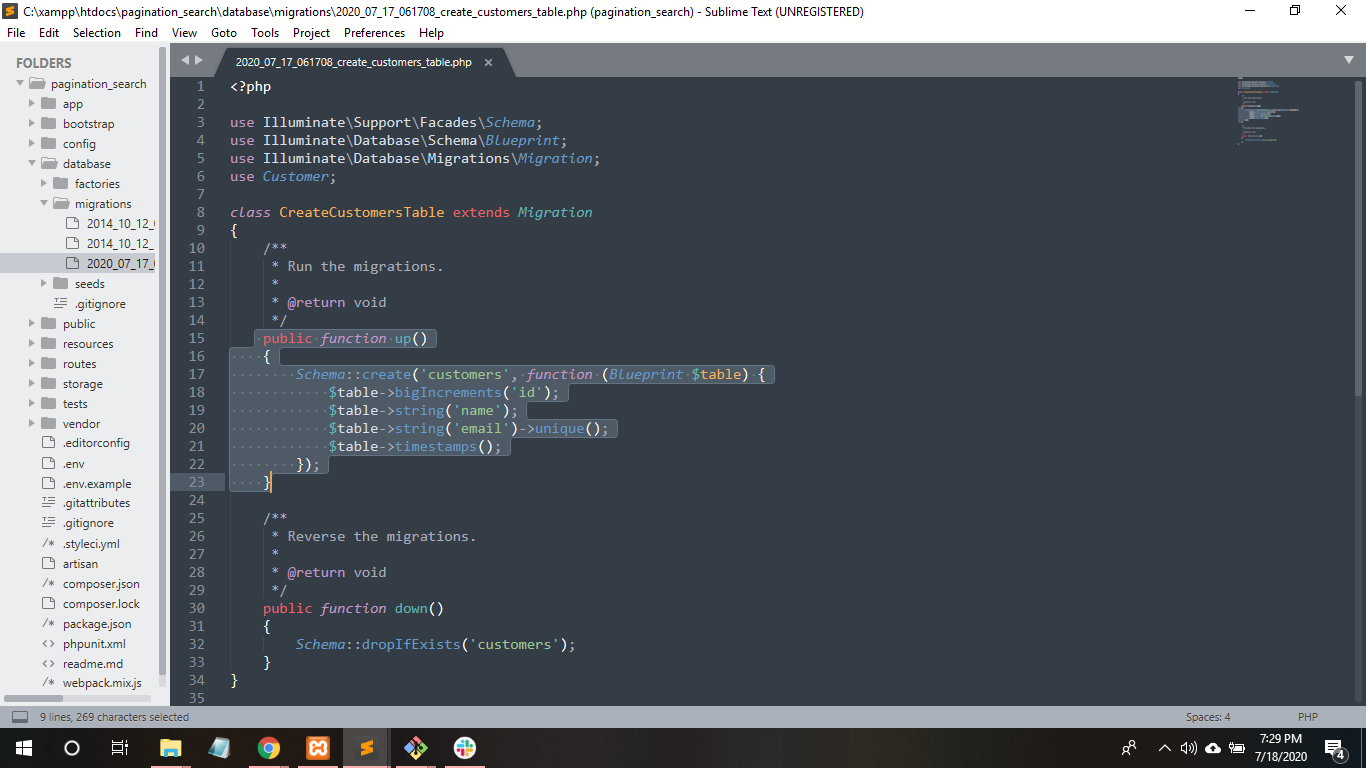Toggle the side bar panel switcher icon

[19, 717]
